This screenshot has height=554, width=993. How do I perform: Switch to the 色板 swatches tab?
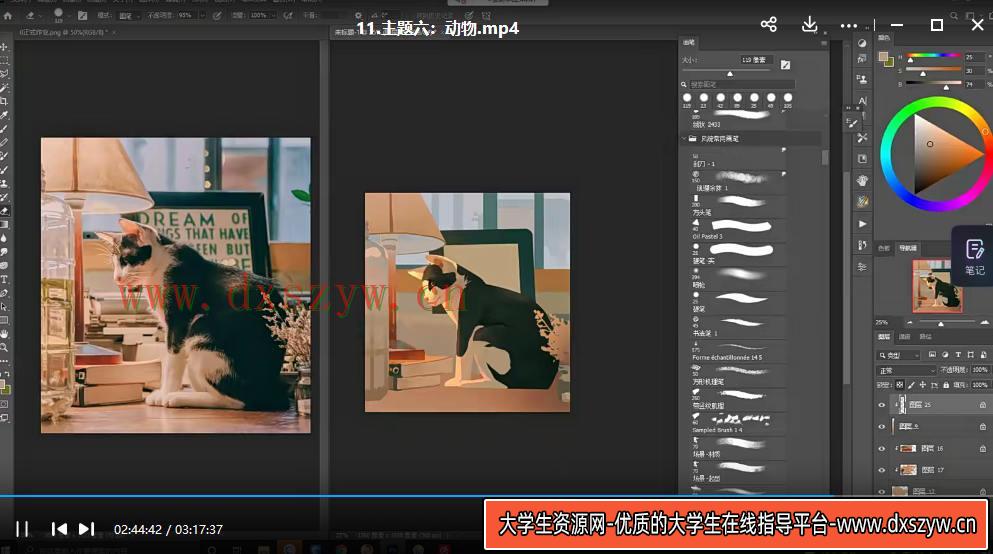click(884, 248)
